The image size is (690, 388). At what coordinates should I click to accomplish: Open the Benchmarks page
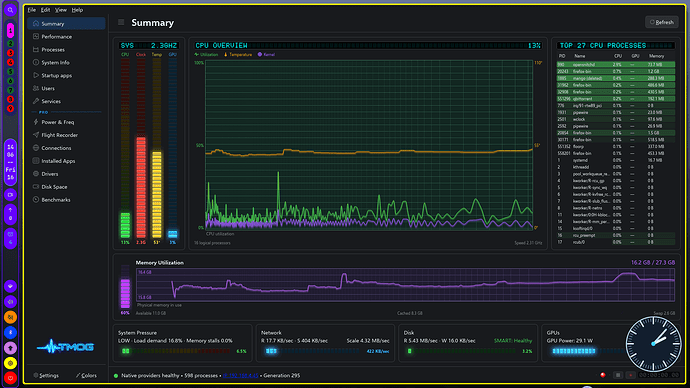pyautogui.click(x=66, y=200)
